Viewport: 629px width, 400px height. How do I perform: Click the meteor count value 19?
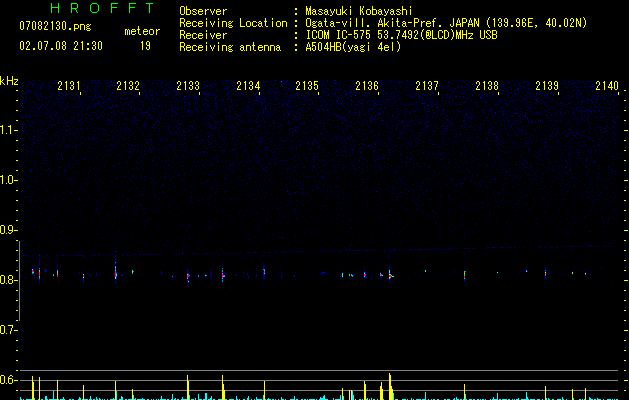145,46
